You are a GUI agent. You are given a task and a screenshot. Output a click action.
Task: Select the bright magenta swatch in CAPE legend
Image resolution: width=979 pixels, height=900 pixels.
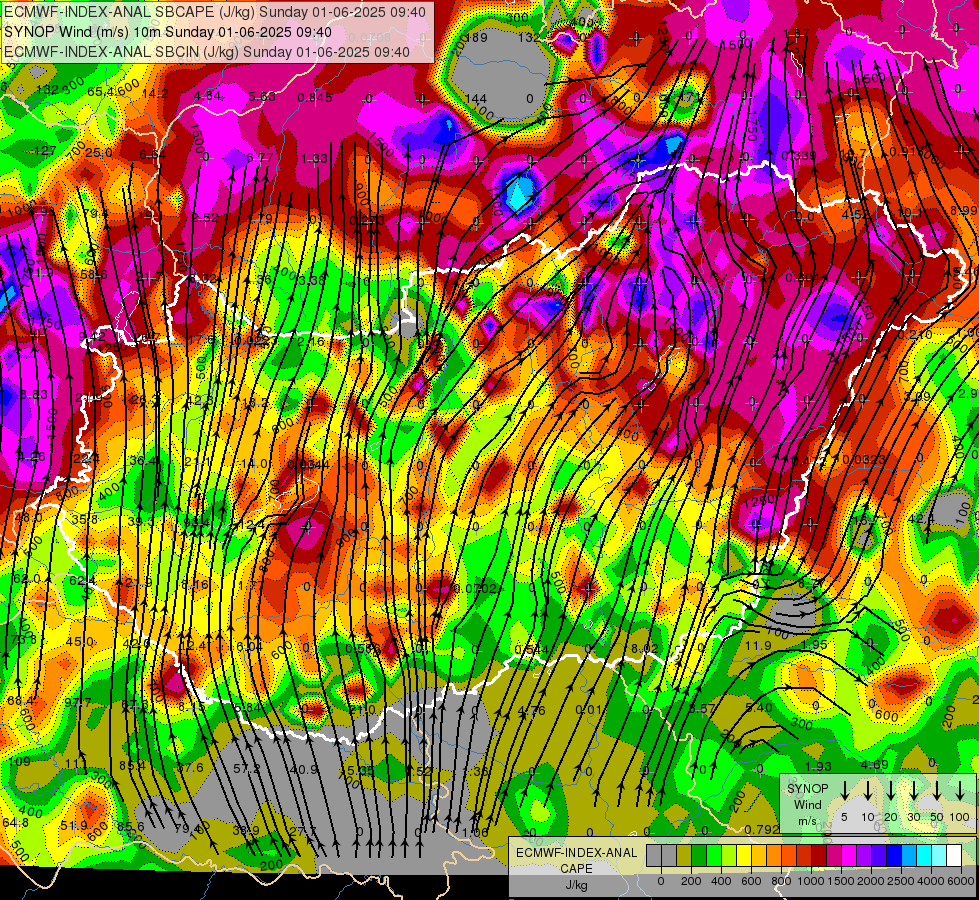click(x=849, y=856)
